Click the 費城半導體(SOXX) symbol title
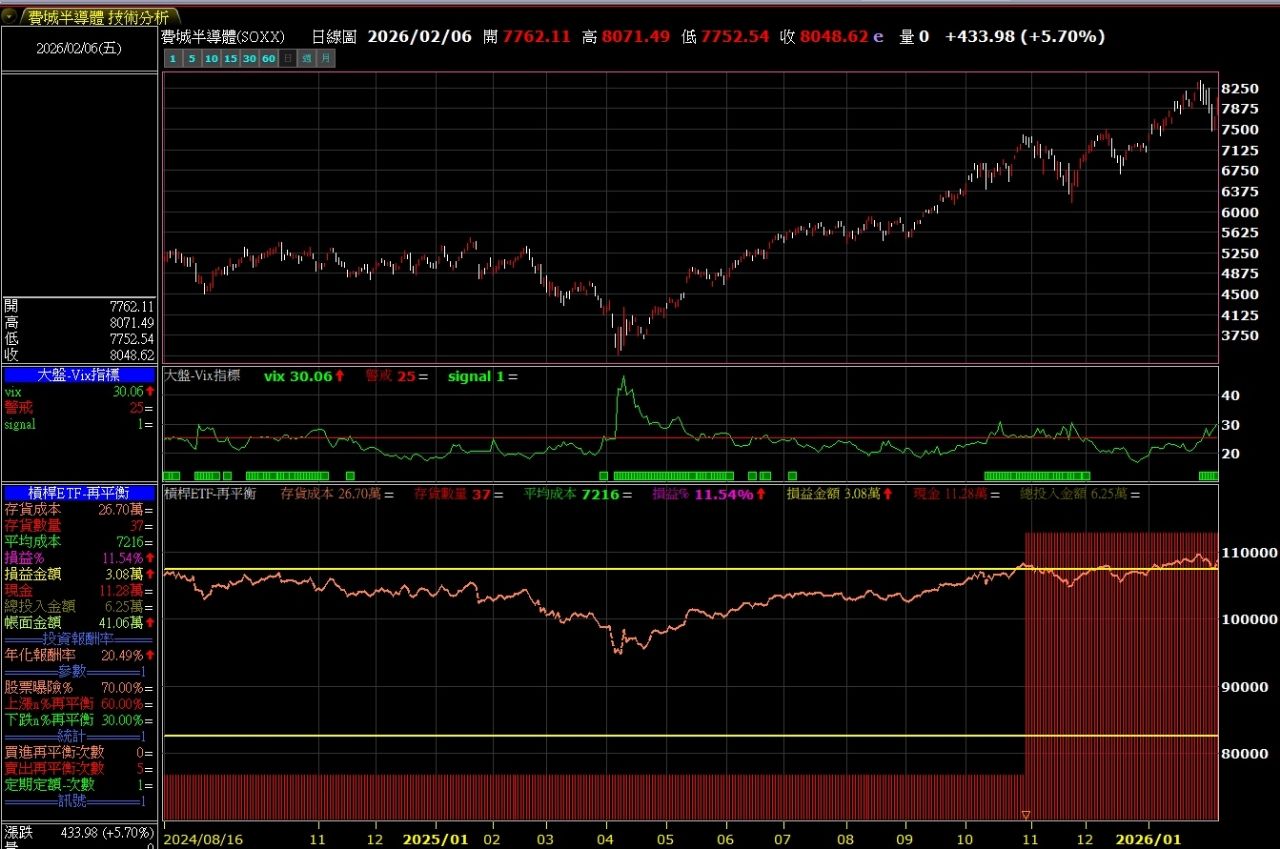Viewport: 1280px width, 849px height. point(223,37)
